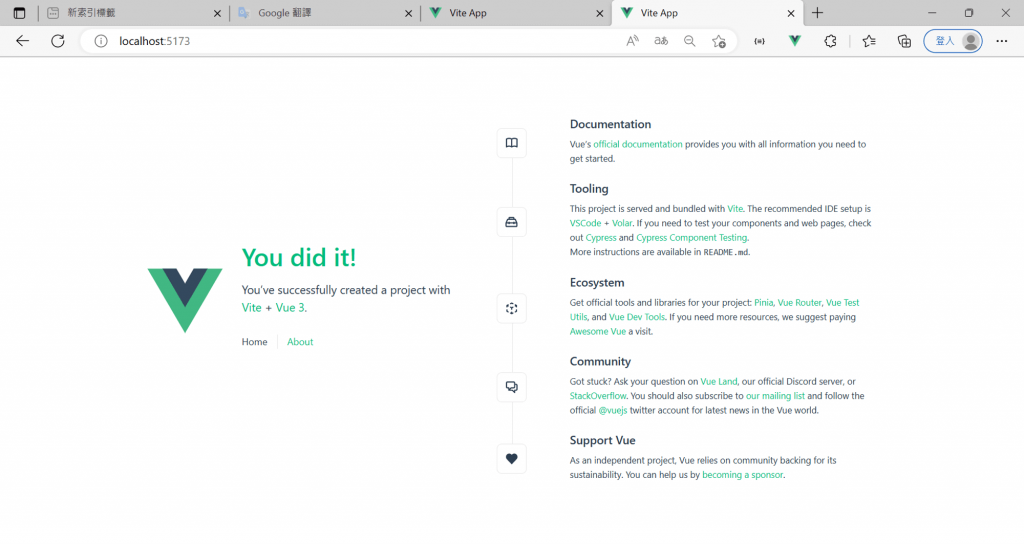1024x544 pixels.
Task: Click the Vue logo image
Action: (185, 300)
